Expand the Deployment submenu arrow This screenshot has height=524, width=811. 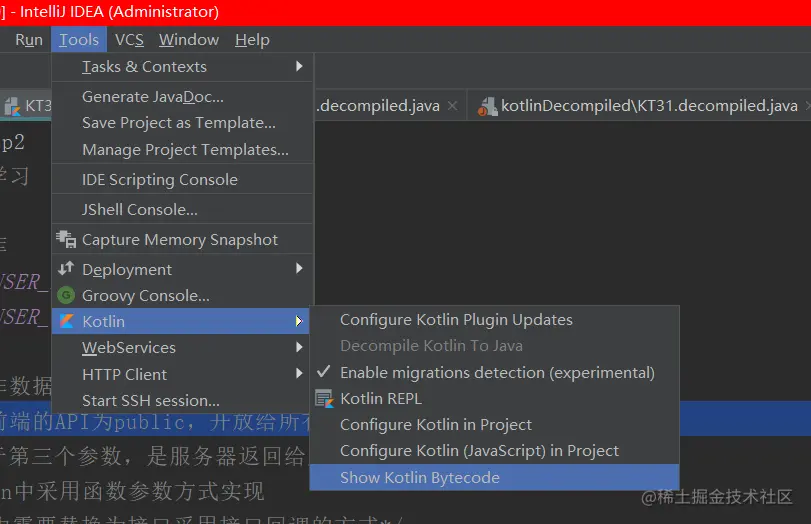[299, 268]
